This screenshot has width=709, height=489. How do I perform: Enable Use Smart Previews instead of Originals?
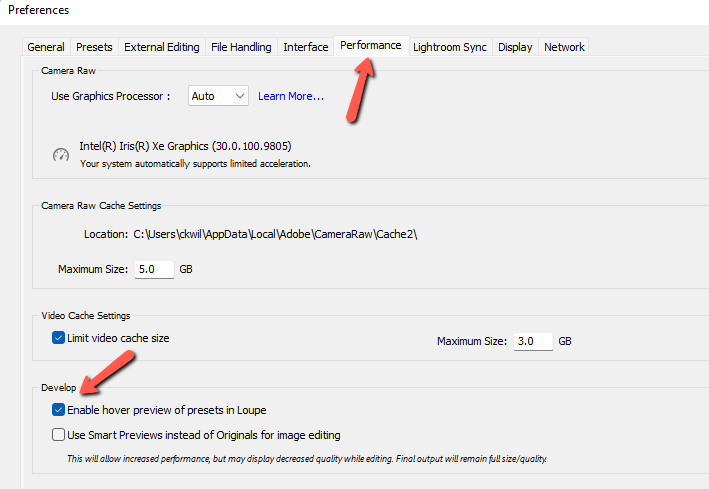[x=58, y=435]
